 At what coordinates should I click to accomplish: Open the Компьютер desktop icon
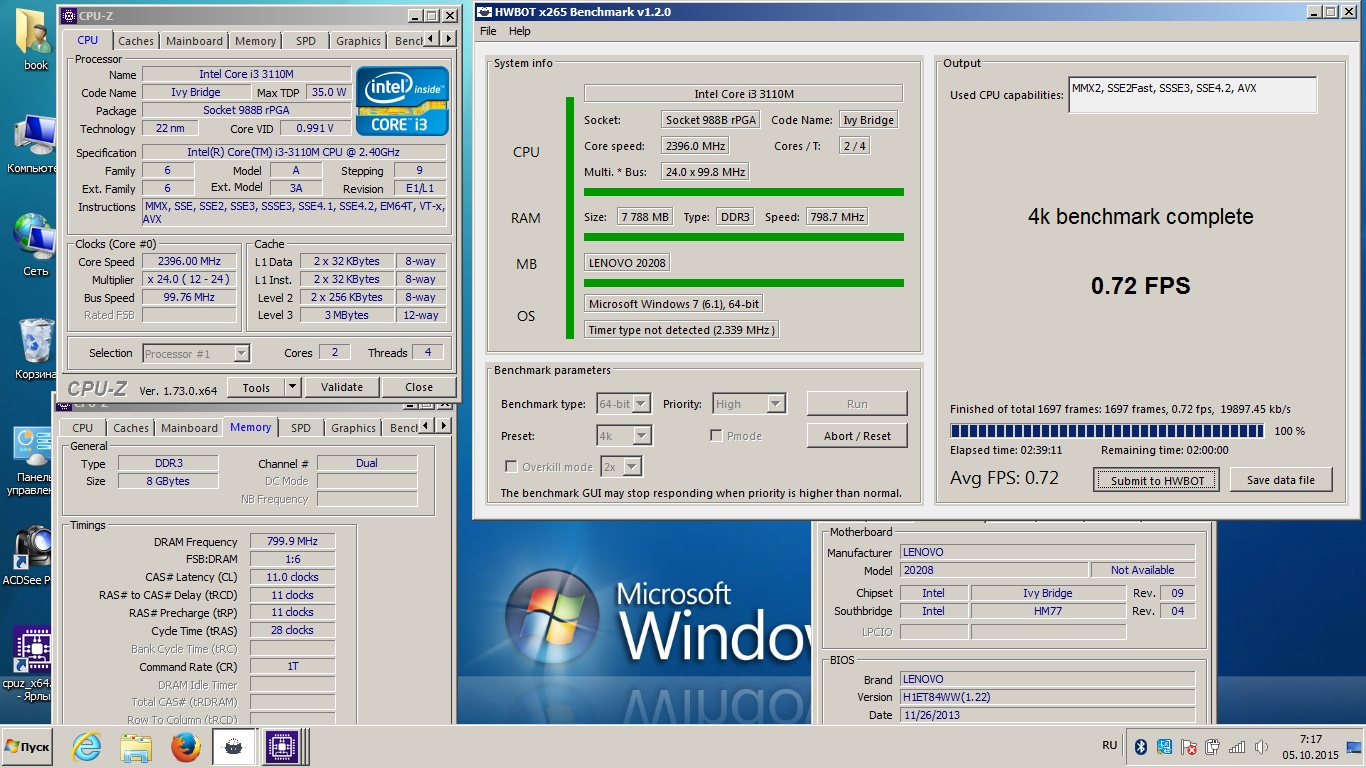click(x=32, y=143)
